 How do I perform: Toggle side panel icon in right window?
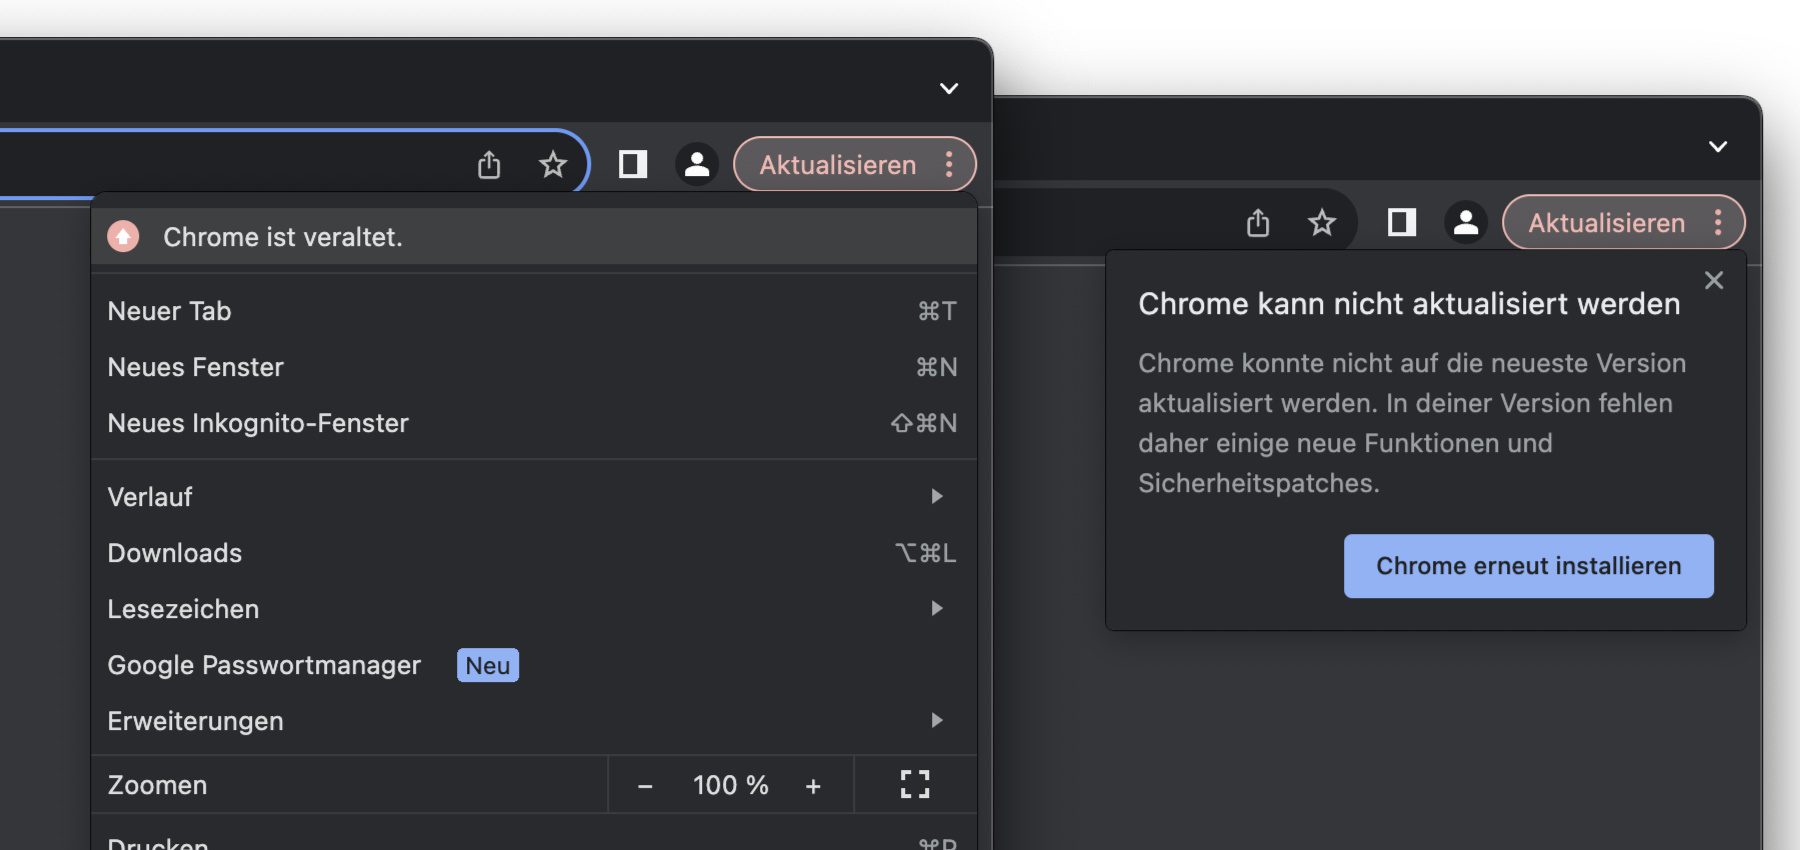coord(1402,222)
